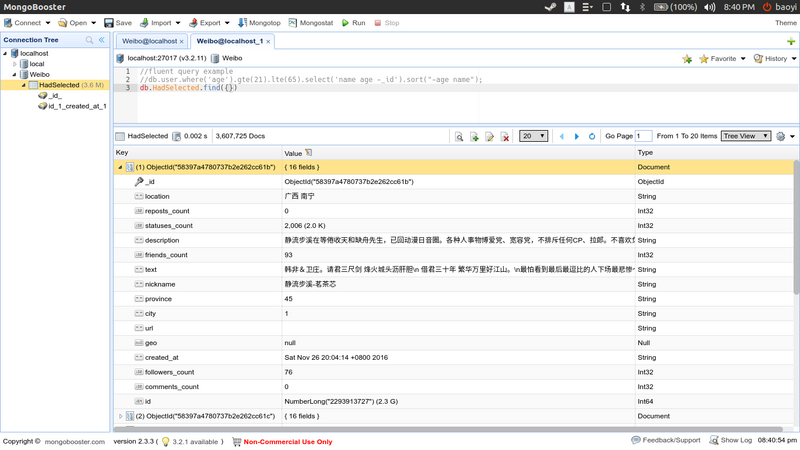Image resolution: width=800 pixels, height=450 pixels.
Task: Click the add document icon
Action: coord(474,137)
